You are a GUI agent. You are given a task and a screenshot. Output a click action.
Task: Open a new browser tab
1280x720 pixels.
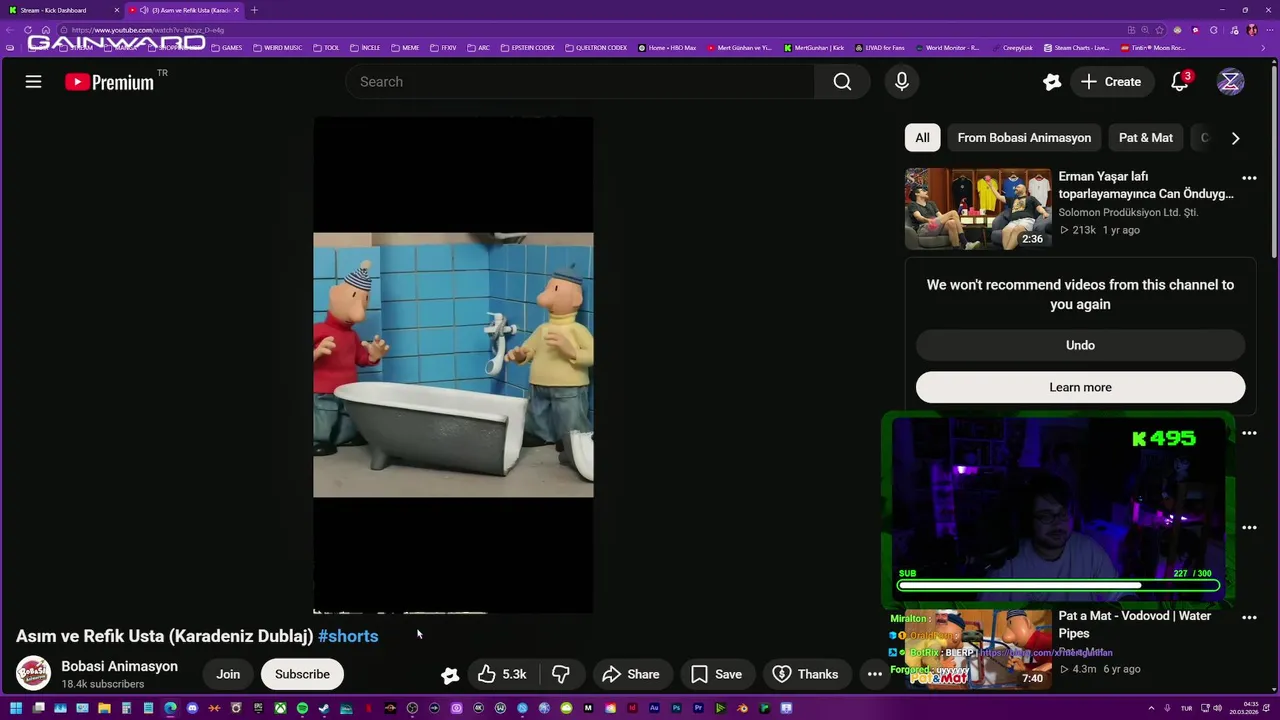point(254,10)
